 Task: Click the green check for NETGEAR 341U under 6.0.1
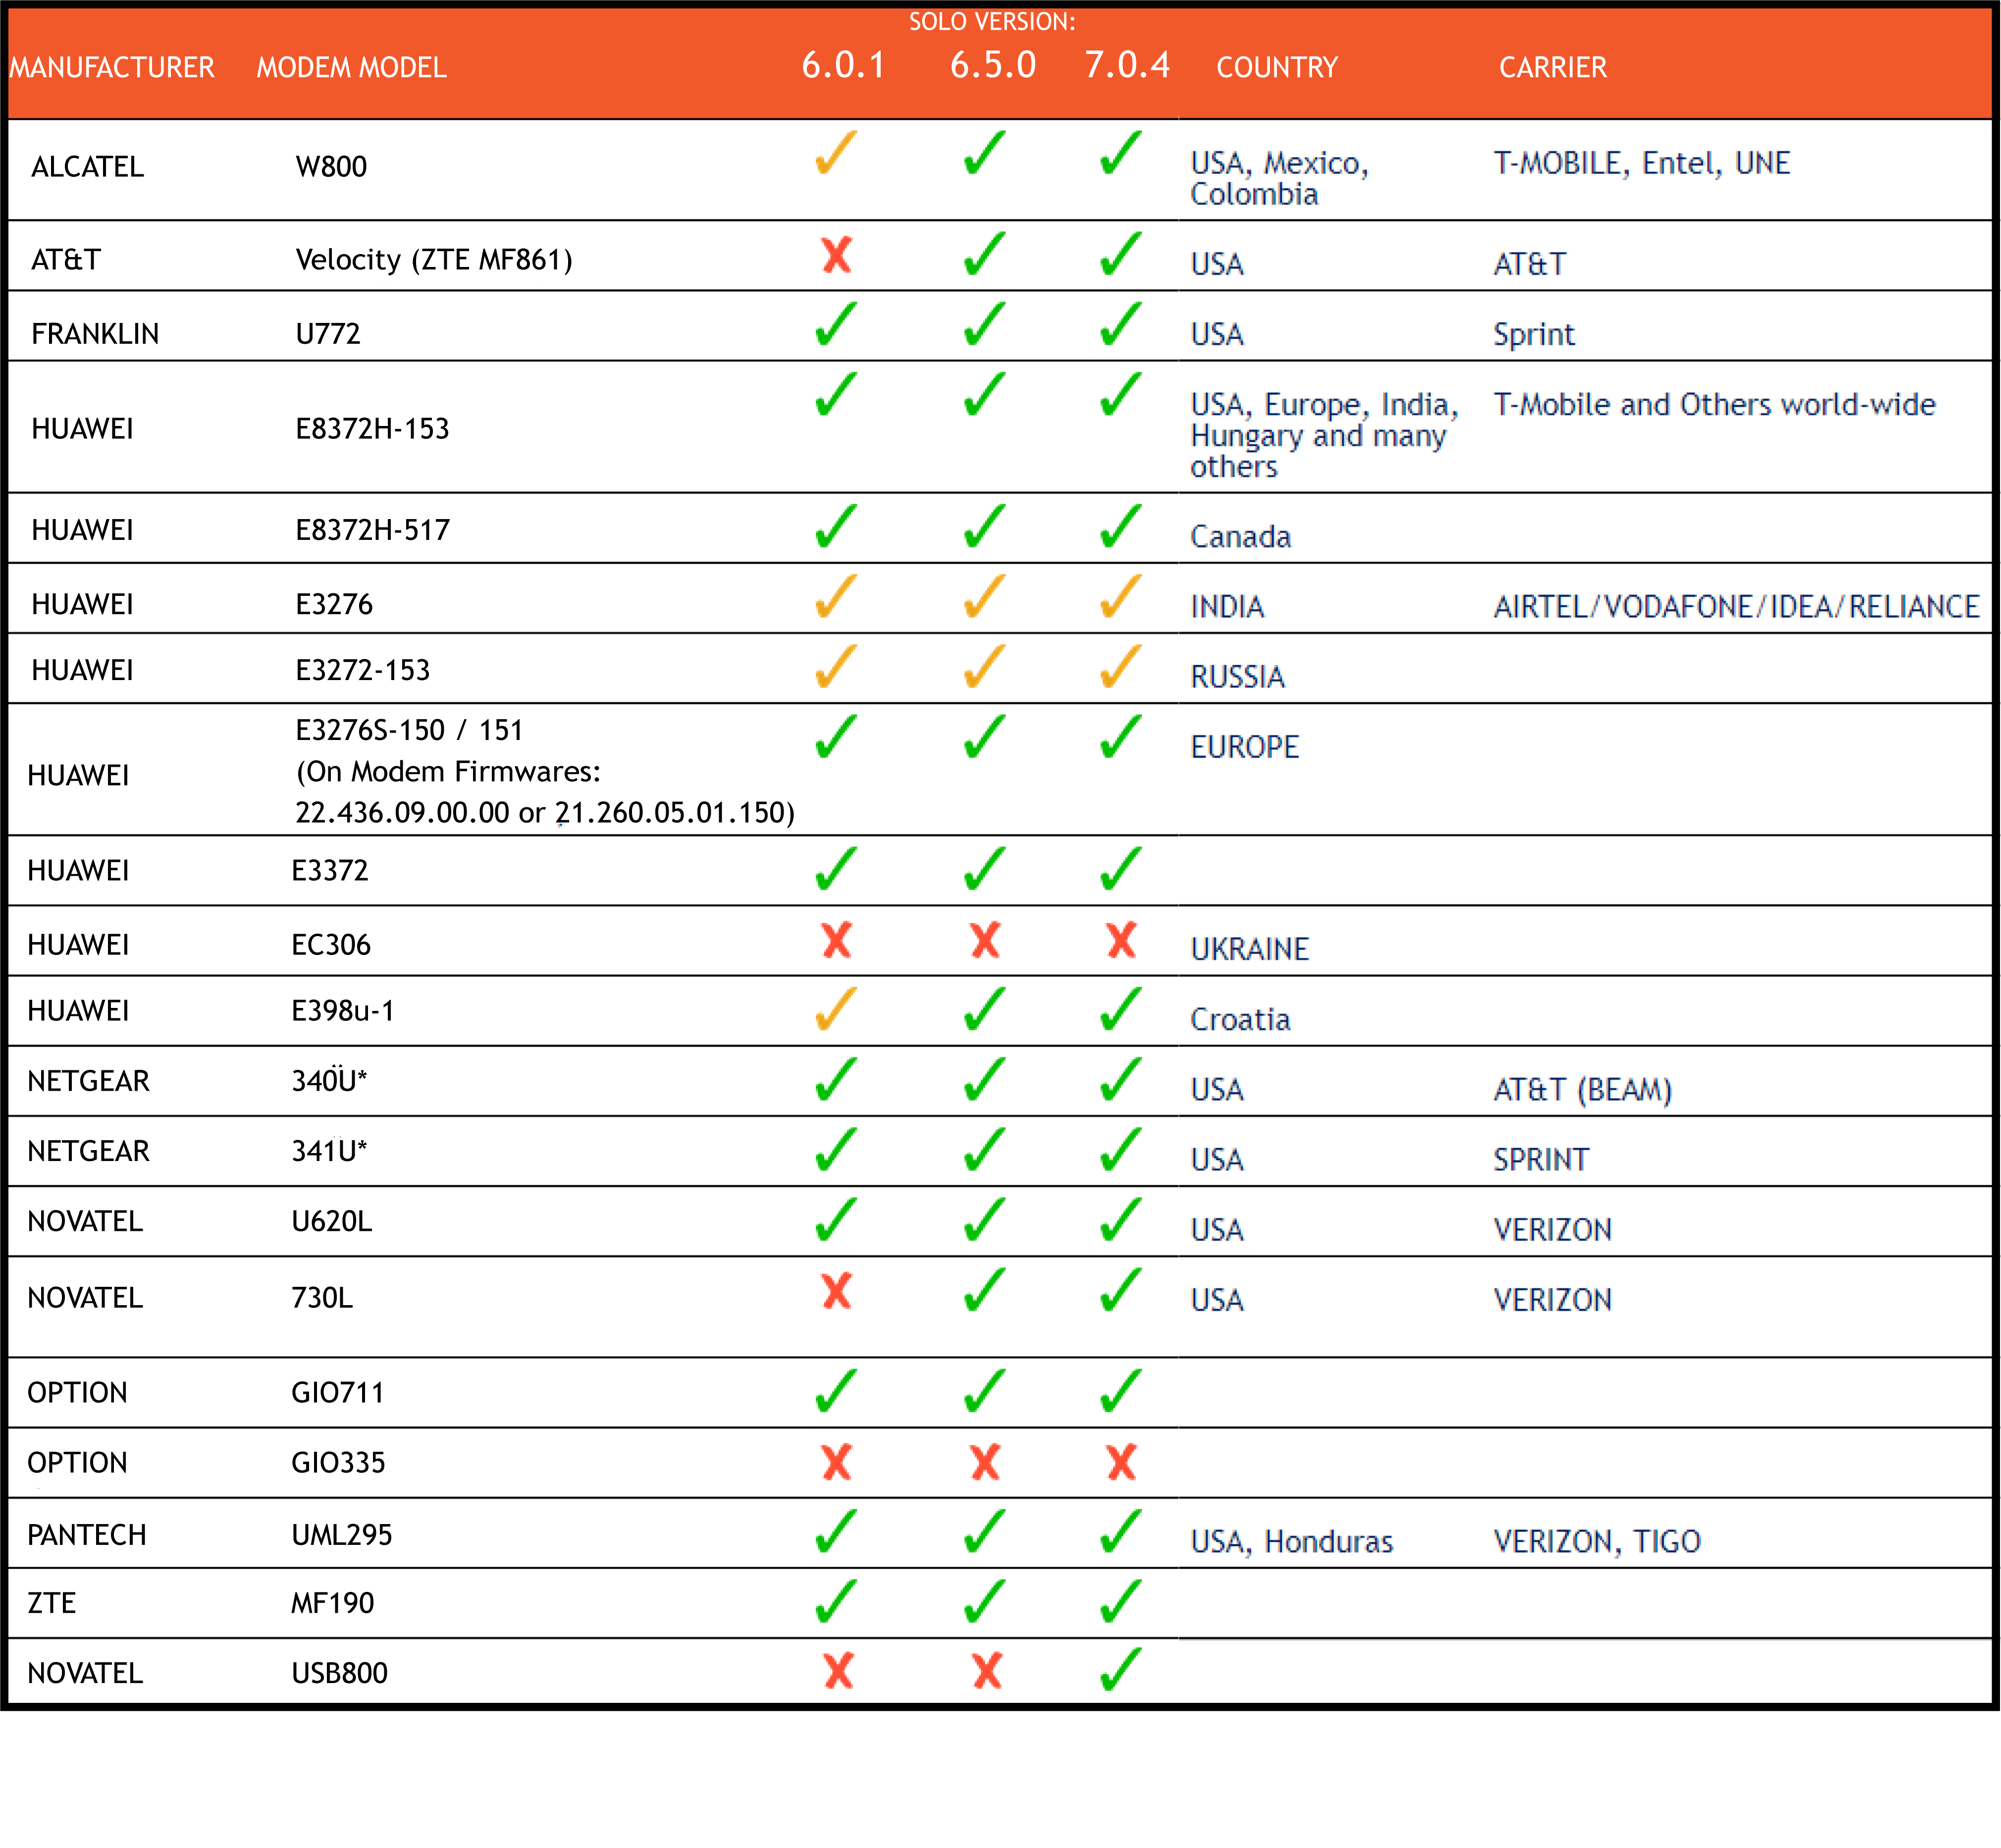pyautogui.click(x=836, y=1149)
